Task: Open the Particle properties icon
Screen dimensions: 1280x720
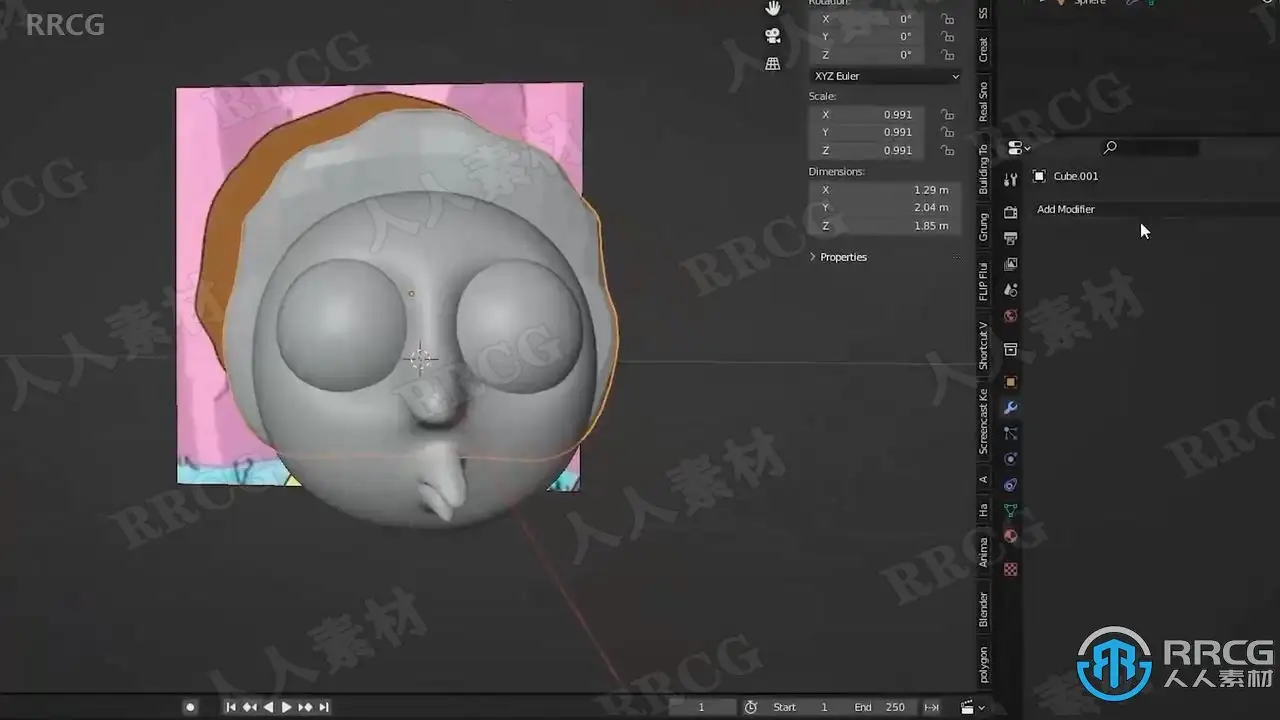Action: pyautogui.click(x=1010, y=433)
